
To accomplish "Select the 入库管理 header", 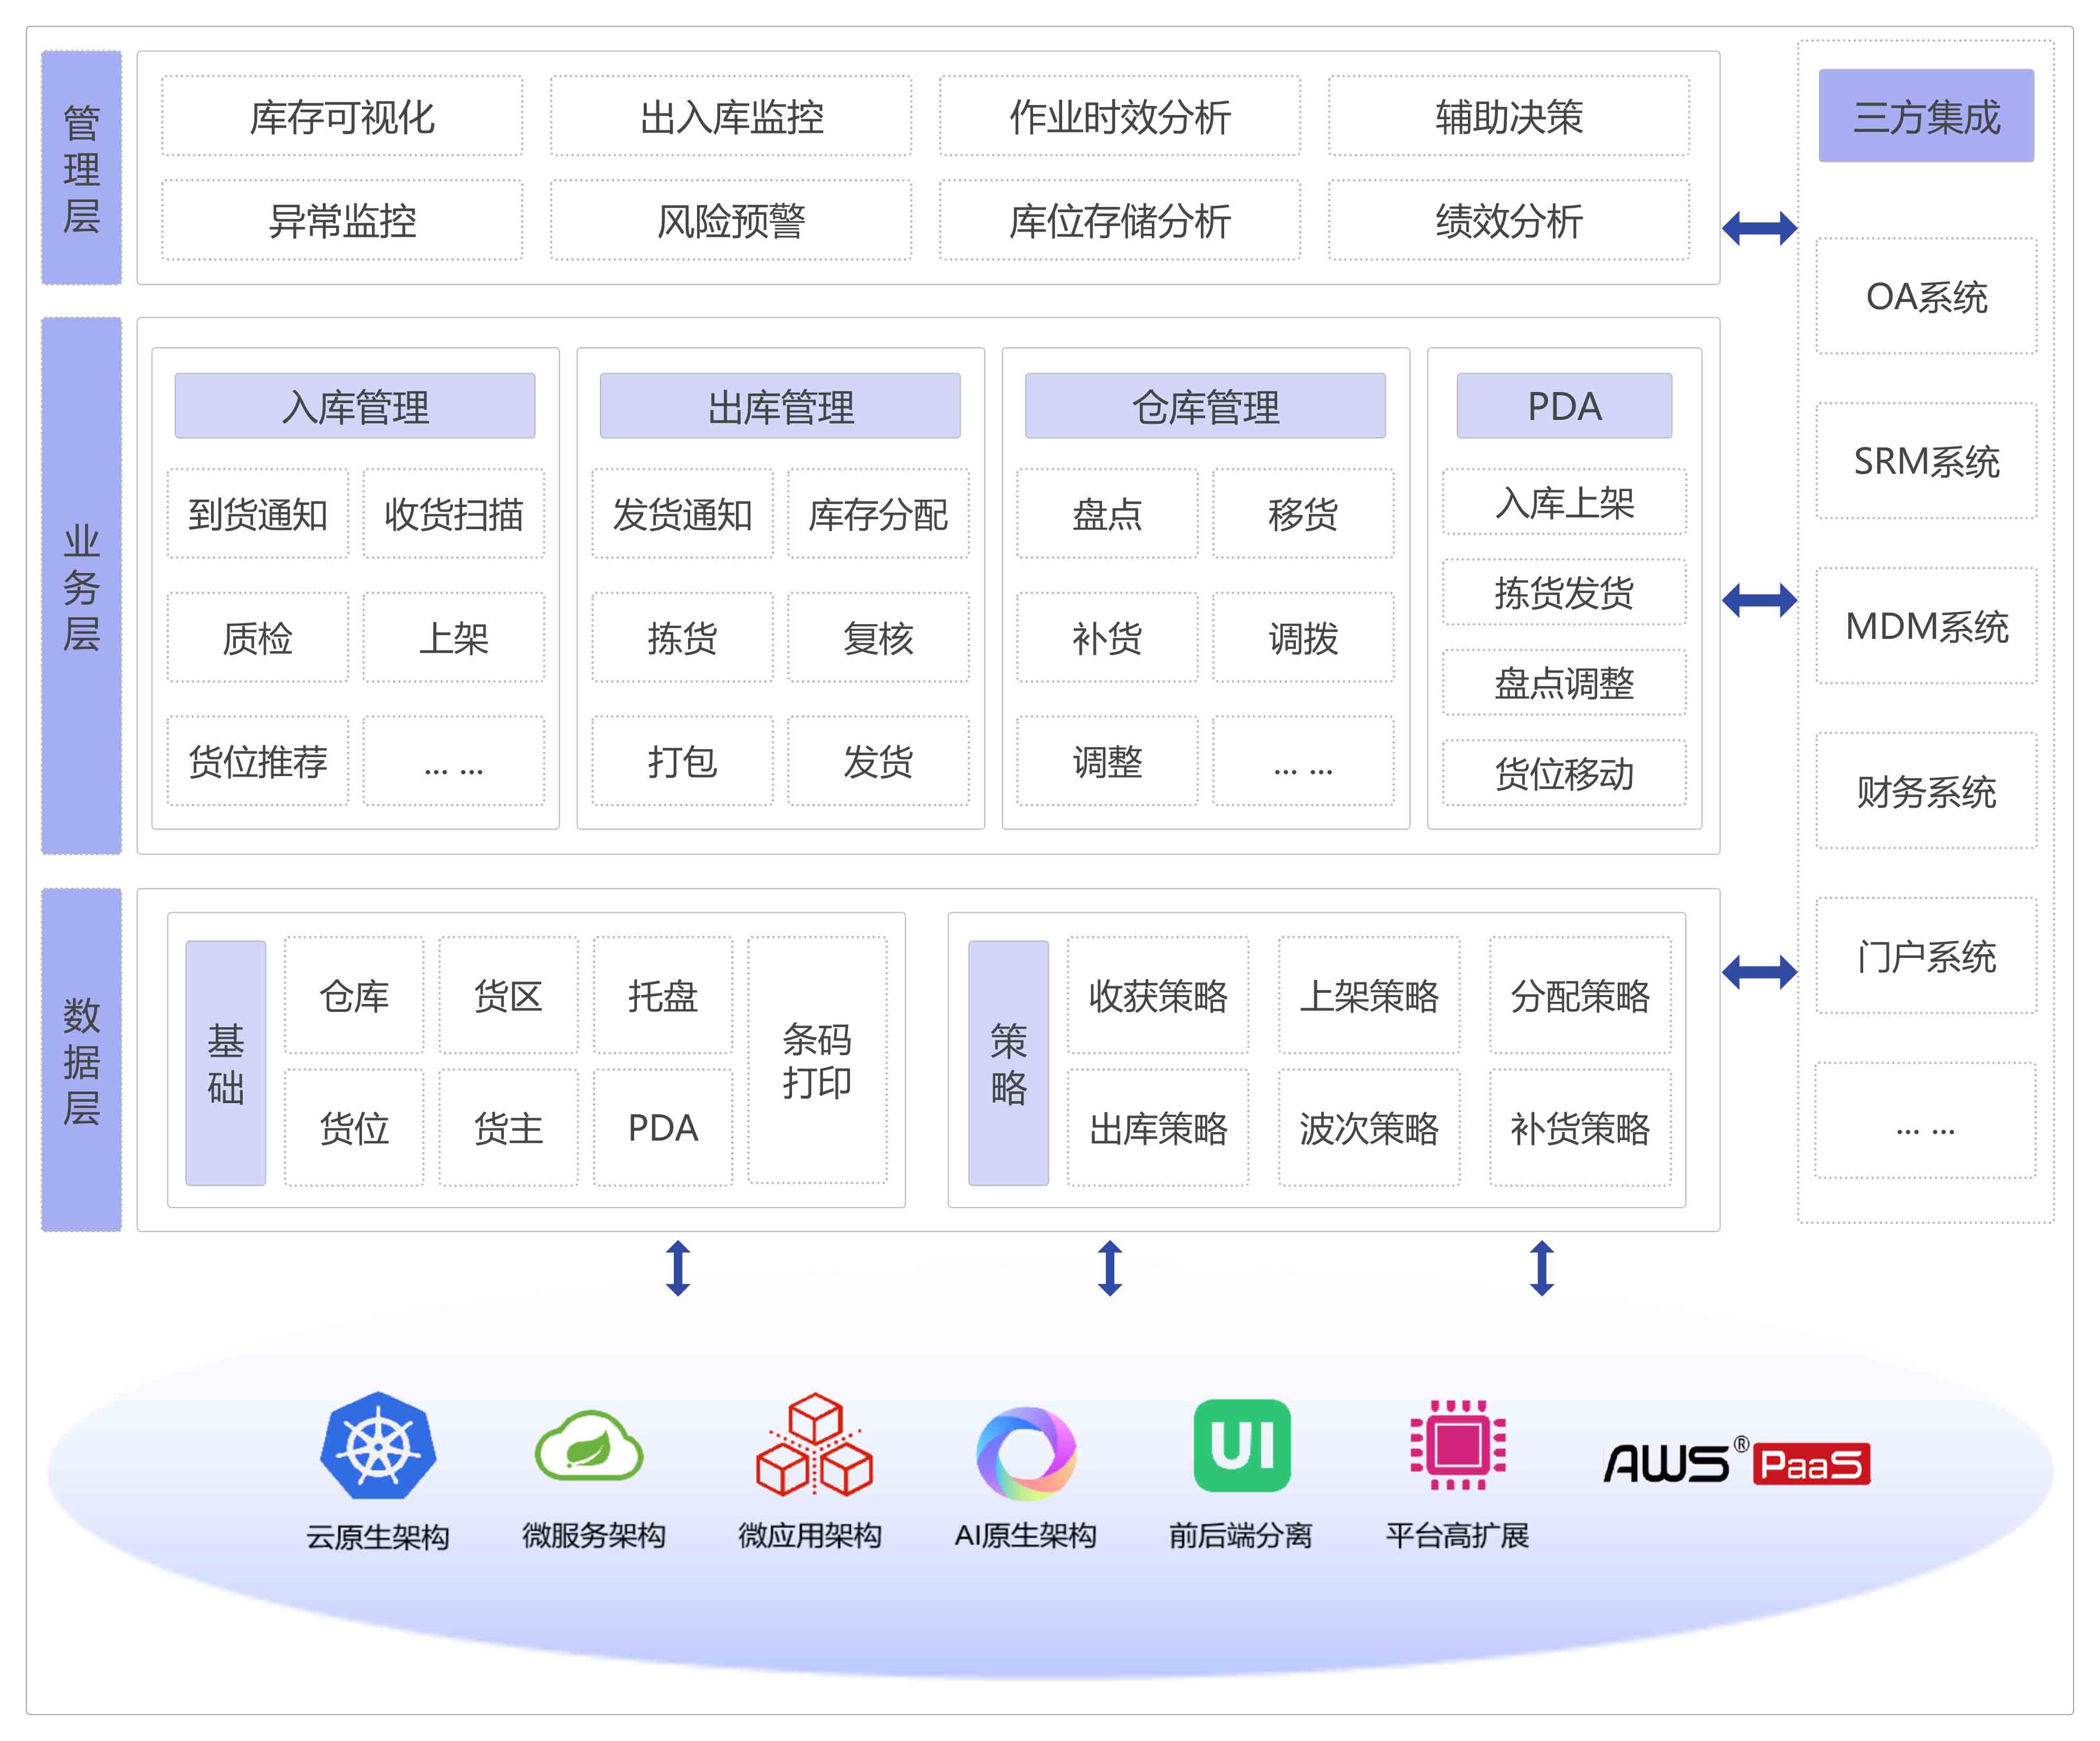I will 355,406.
